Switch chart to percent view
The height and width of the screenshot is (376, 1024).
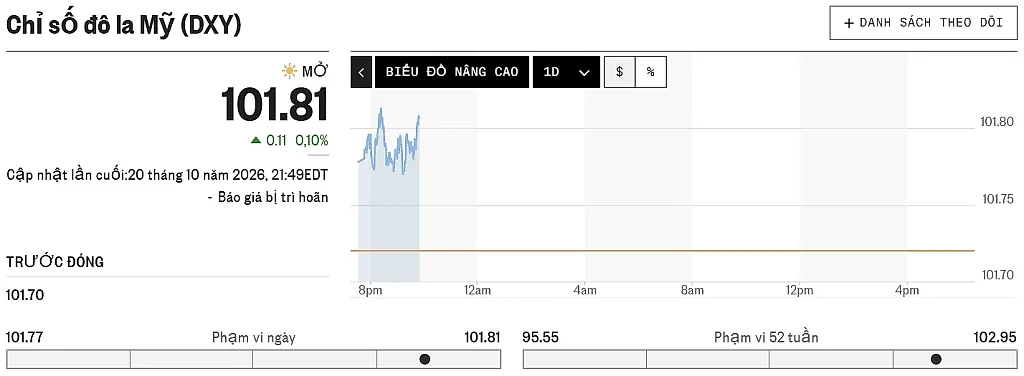[650, 72]
